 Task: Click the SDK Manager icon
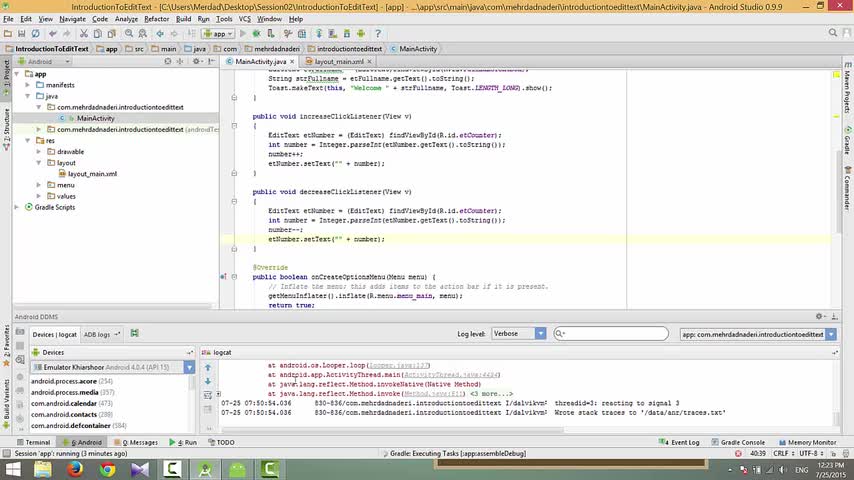coord(347,34)
